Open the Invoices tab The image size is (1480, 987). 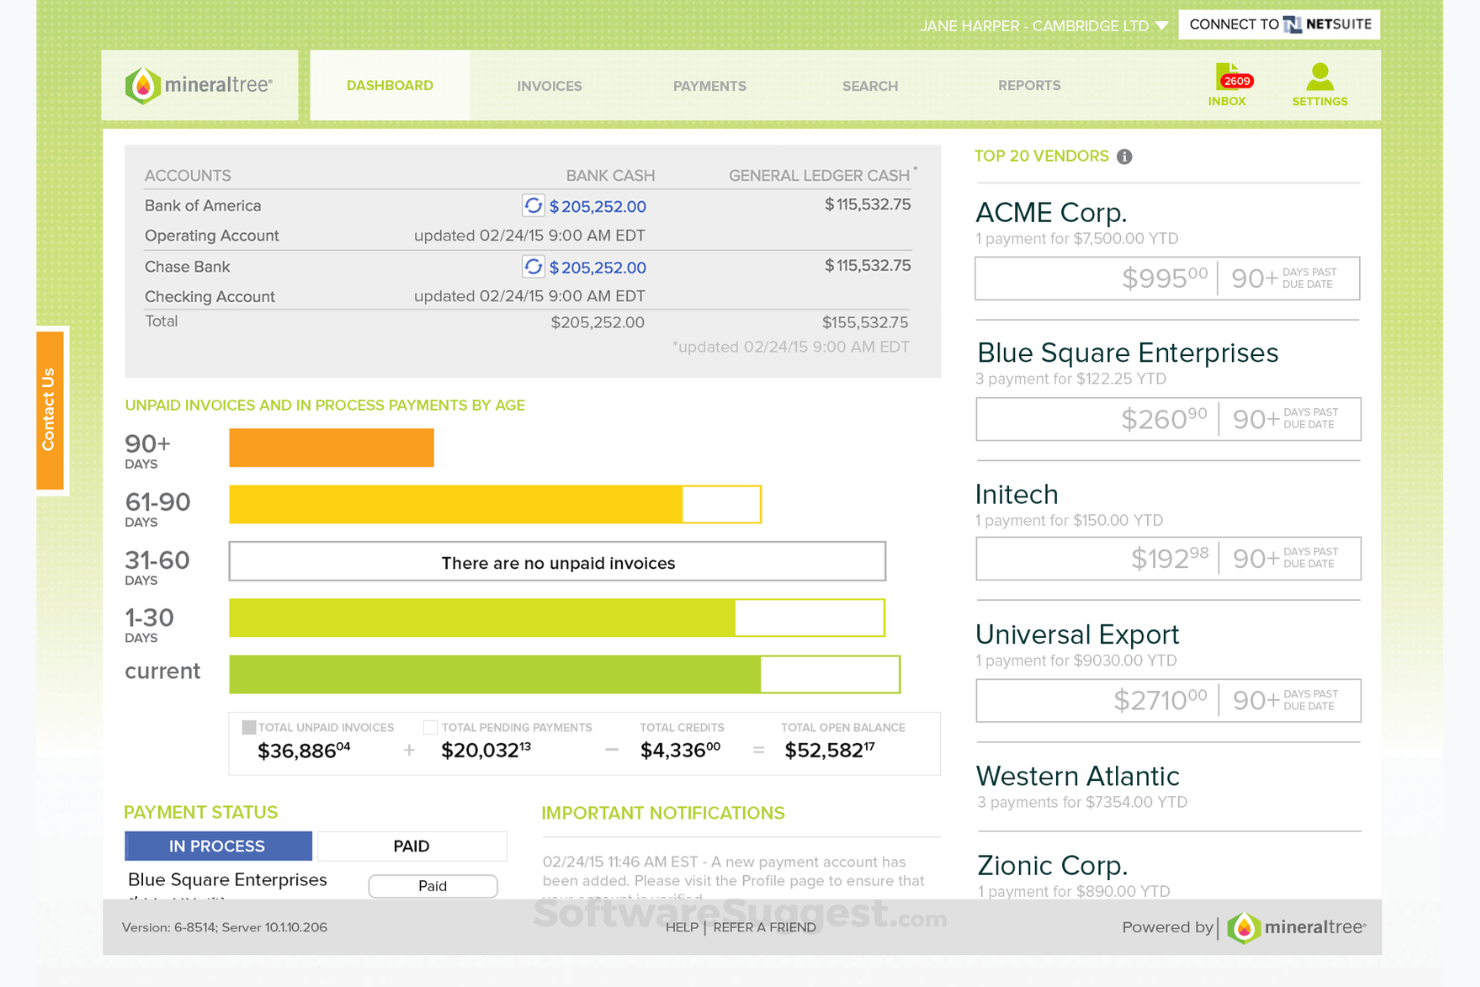point(549,86)
